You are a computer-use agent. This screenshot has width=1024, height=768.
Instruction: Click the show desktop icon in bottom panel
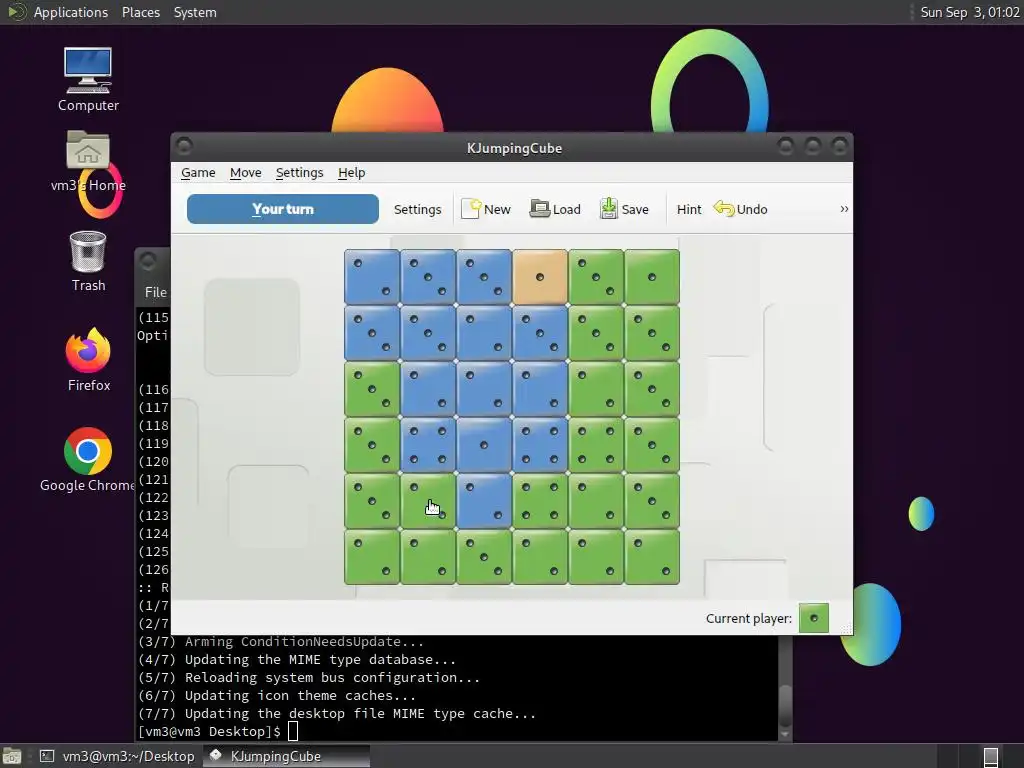[12, 756]
